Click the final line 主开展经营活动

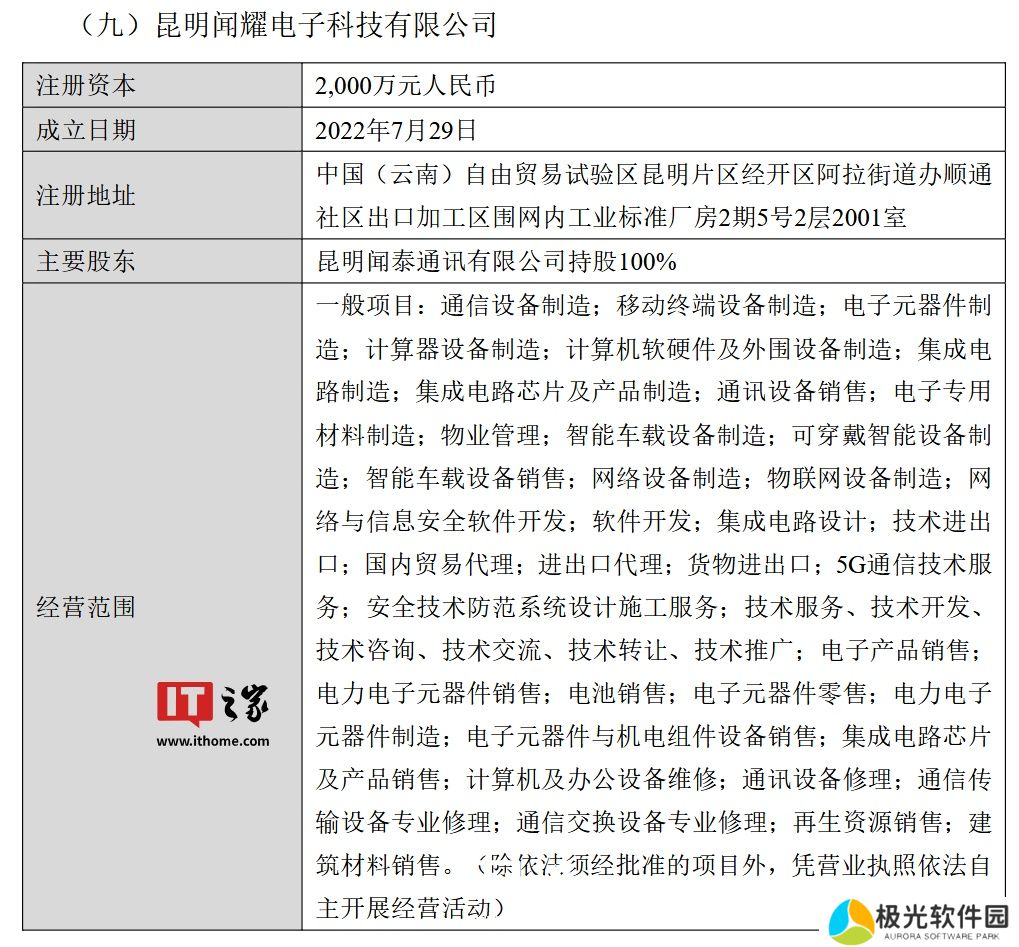point(410,908)
